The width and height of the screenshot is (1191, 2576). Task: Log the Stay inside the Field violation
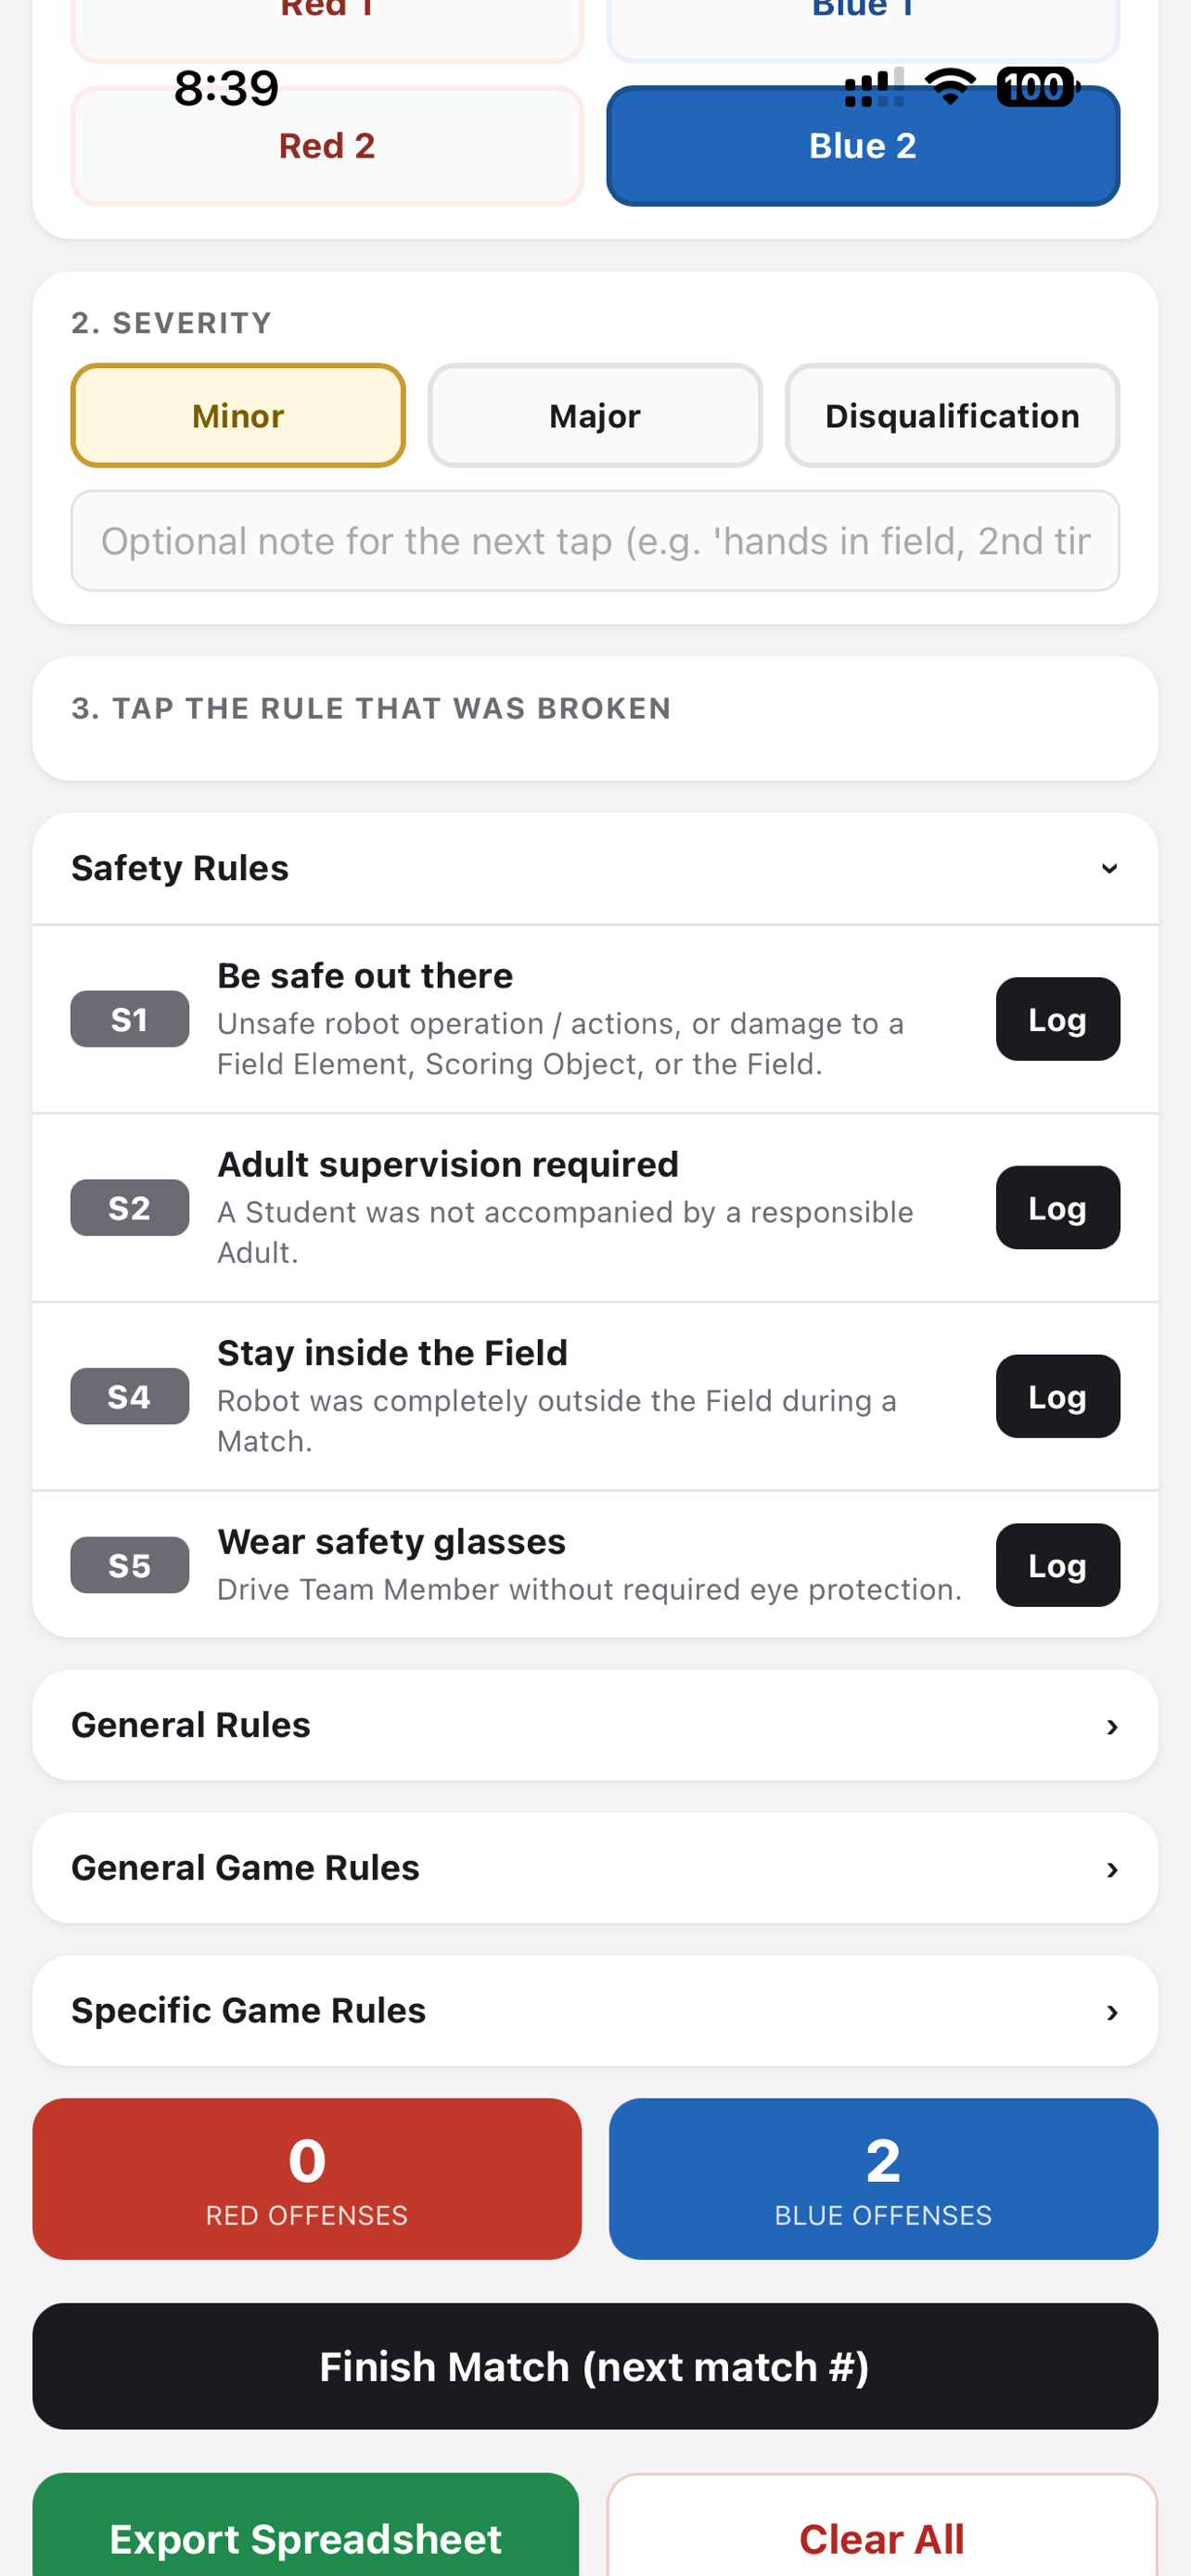pyautogui.click(x=1057, y=1396)
